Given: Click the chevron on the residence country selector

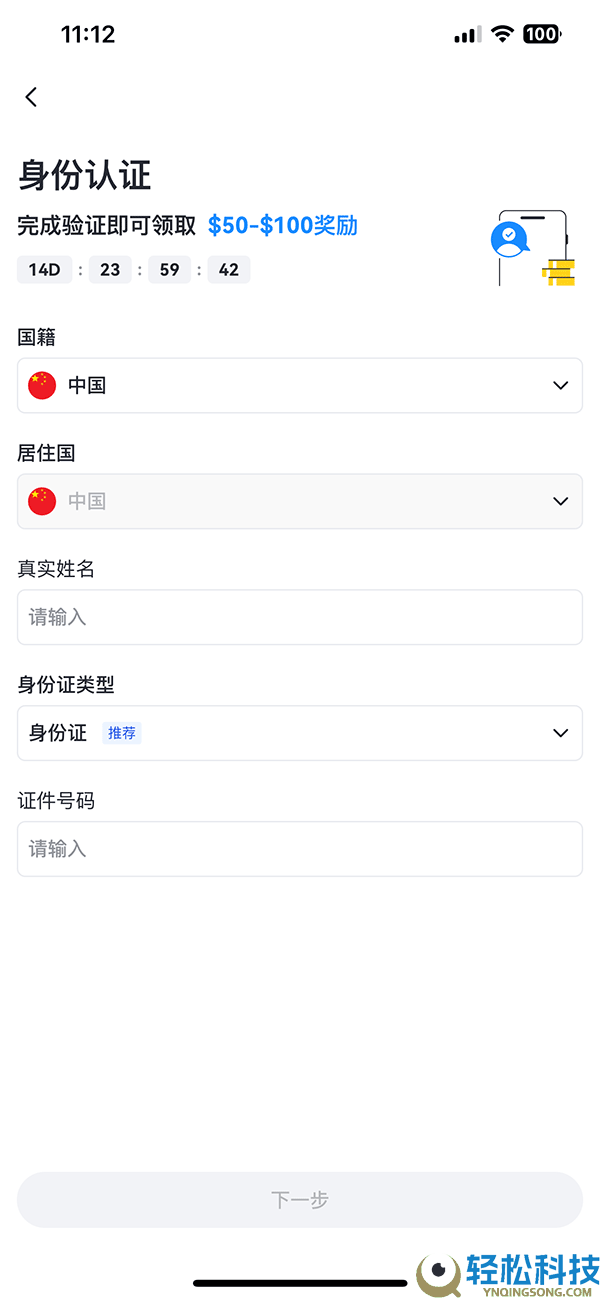Looking at the screenshot, I should click(x=560, y=501).
